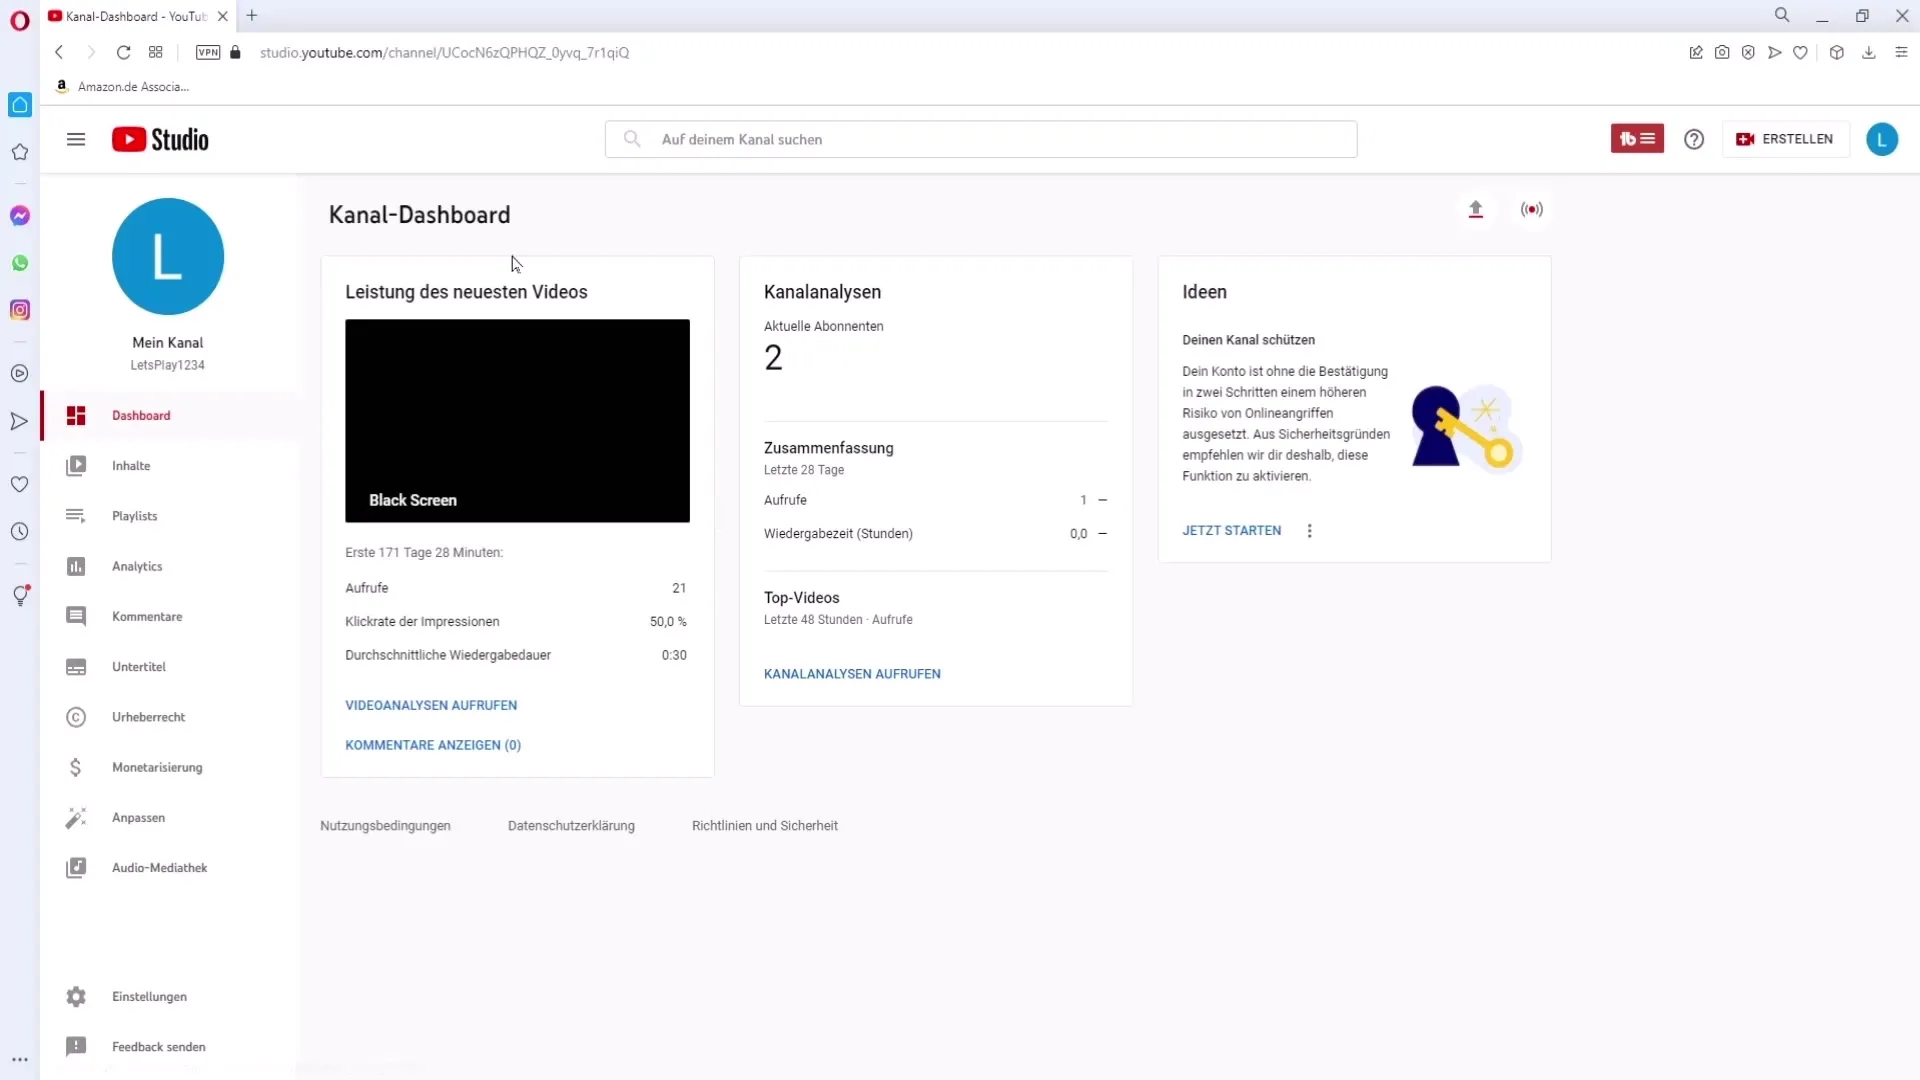Select the Playlists sidebar item
The width and height of the screenshot is (1920, 1080).
(x=135, y=516)
